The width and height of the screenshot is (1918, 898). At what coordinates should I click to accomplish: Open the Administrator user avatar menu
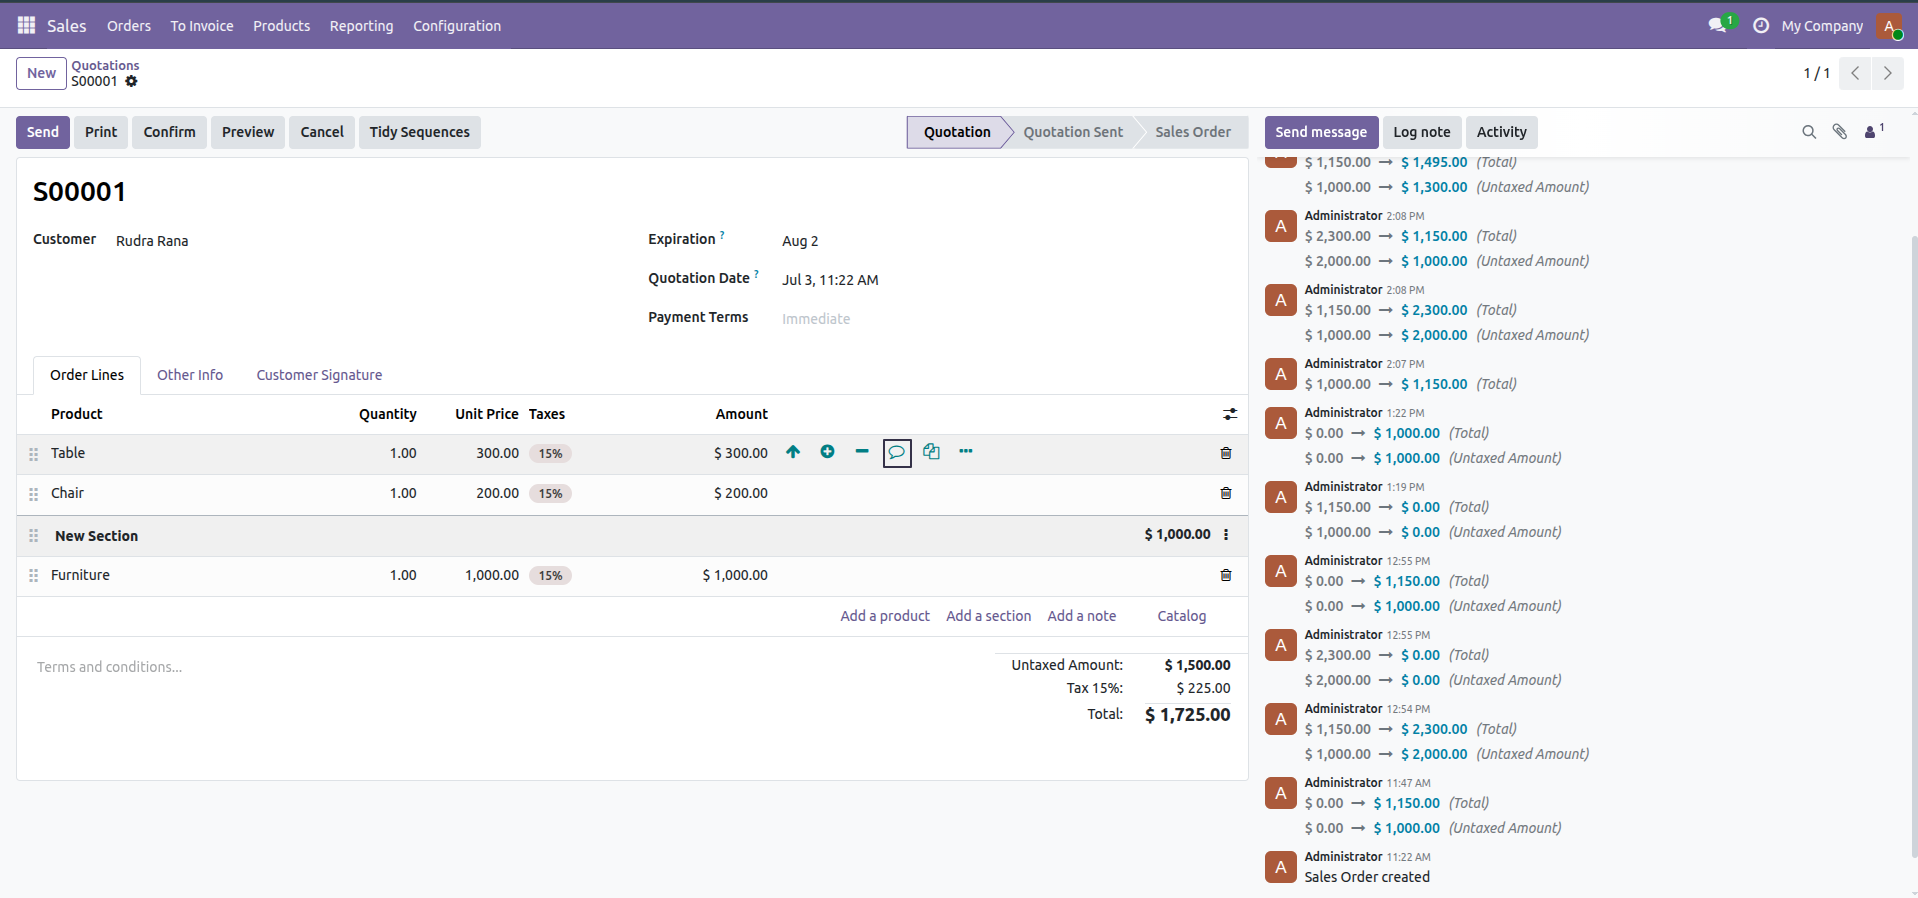tap(1889, 26)
